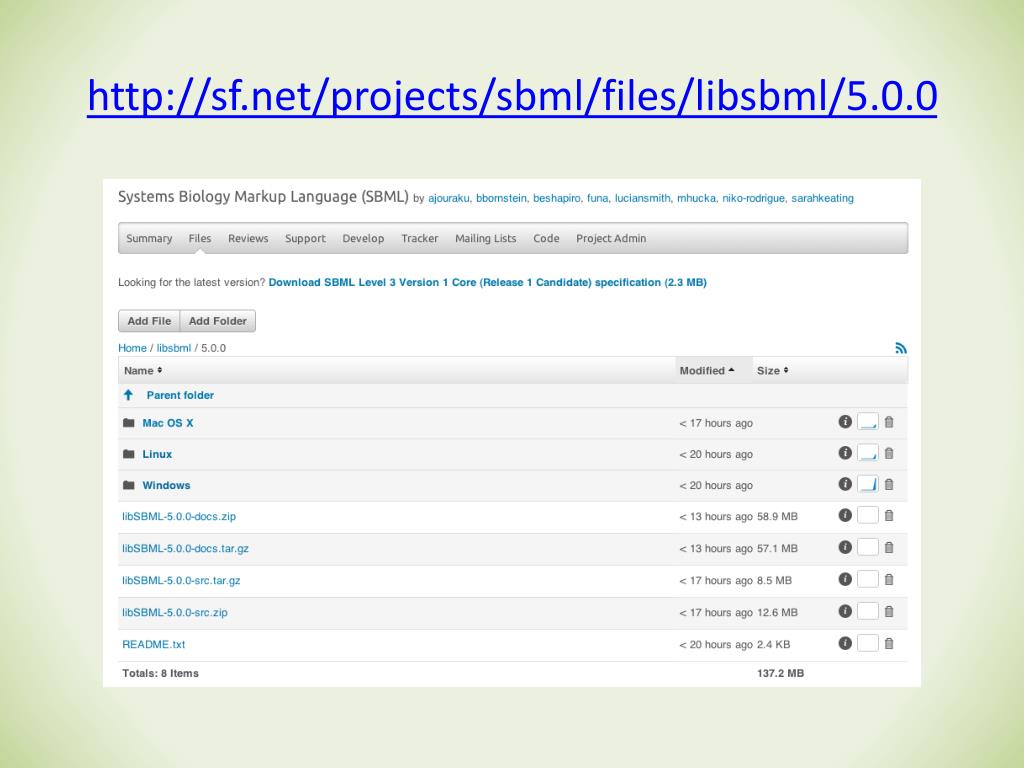Show info for README.txt
The height and width of the screenshot is (768, 1024).
pyautogui.click(x=845, y=643)
